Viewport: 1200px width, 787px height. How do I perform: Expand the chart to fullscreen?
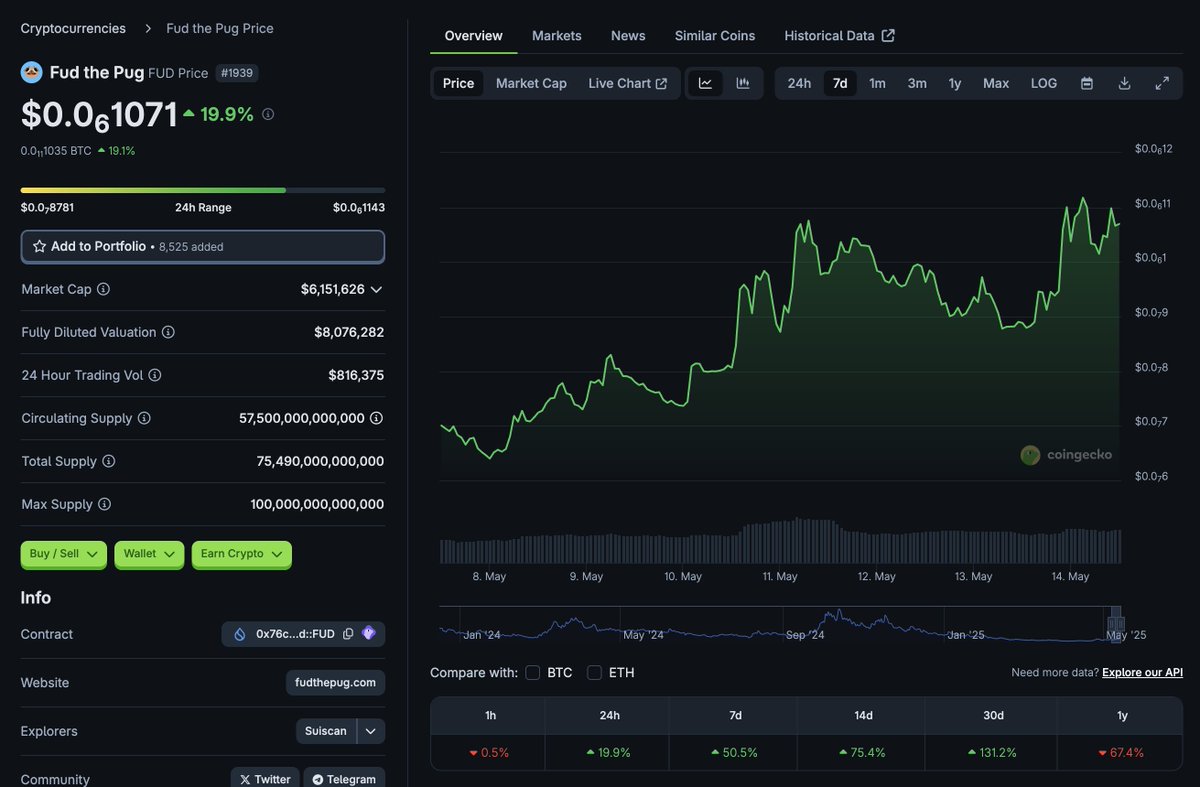coord(1162,83)
